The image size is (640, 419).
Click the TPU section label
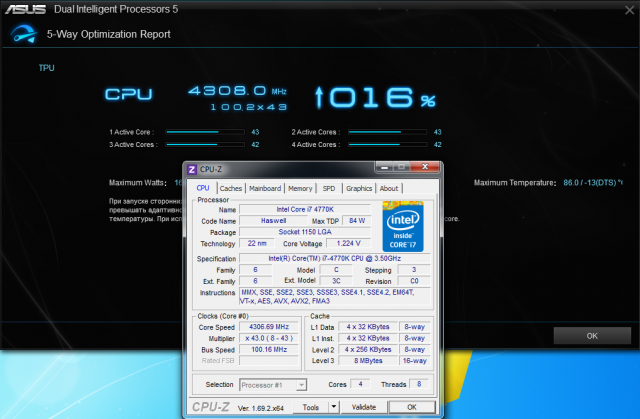coord(47,68)
